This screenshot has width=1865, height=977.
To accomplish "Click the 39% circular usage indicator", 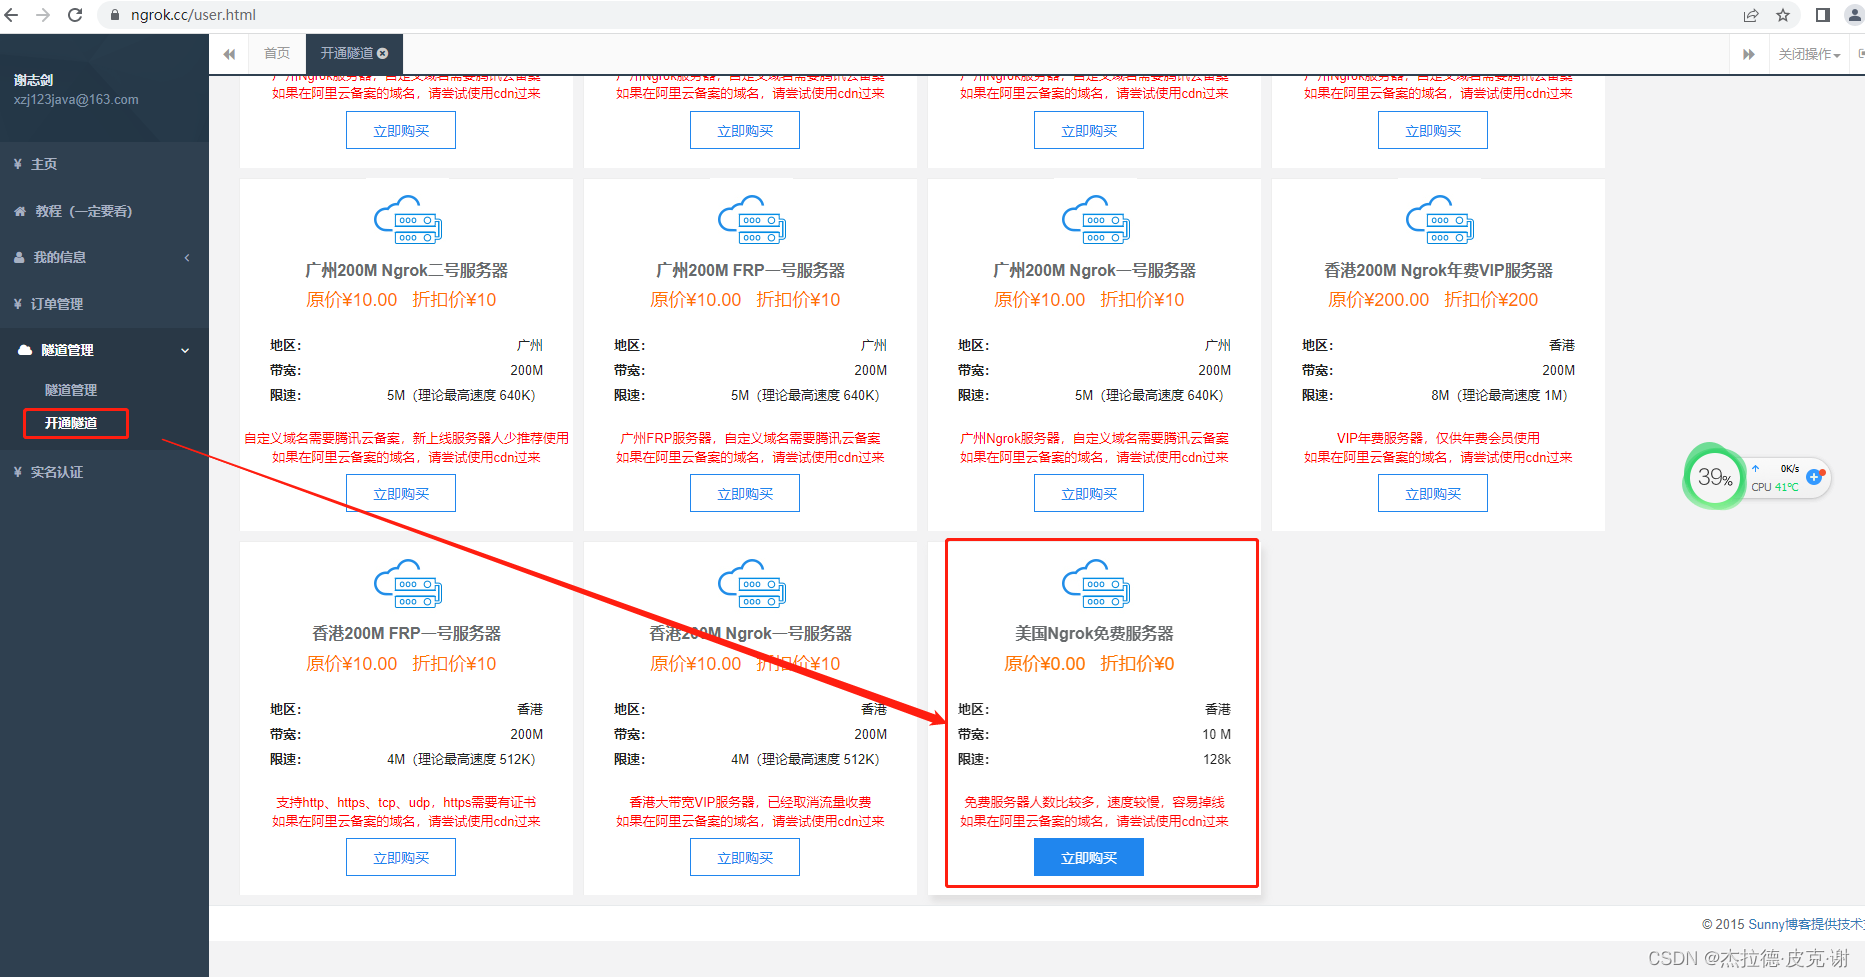I will click(1714, 477).
